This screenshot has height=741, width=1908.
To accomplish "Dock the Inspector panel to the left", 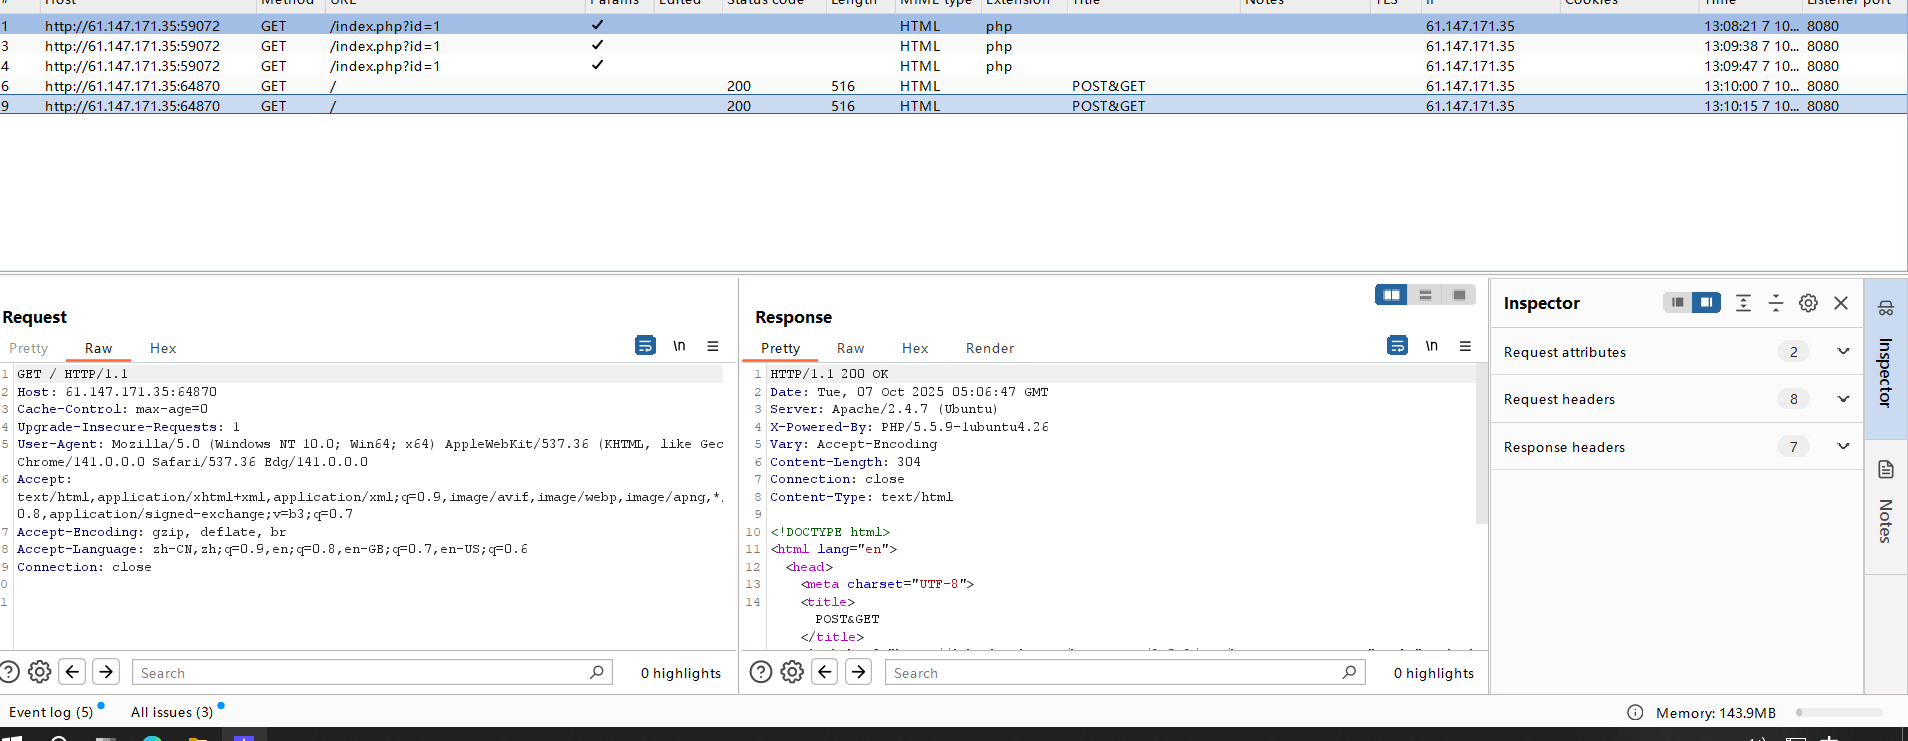I will pos(1678,303).
